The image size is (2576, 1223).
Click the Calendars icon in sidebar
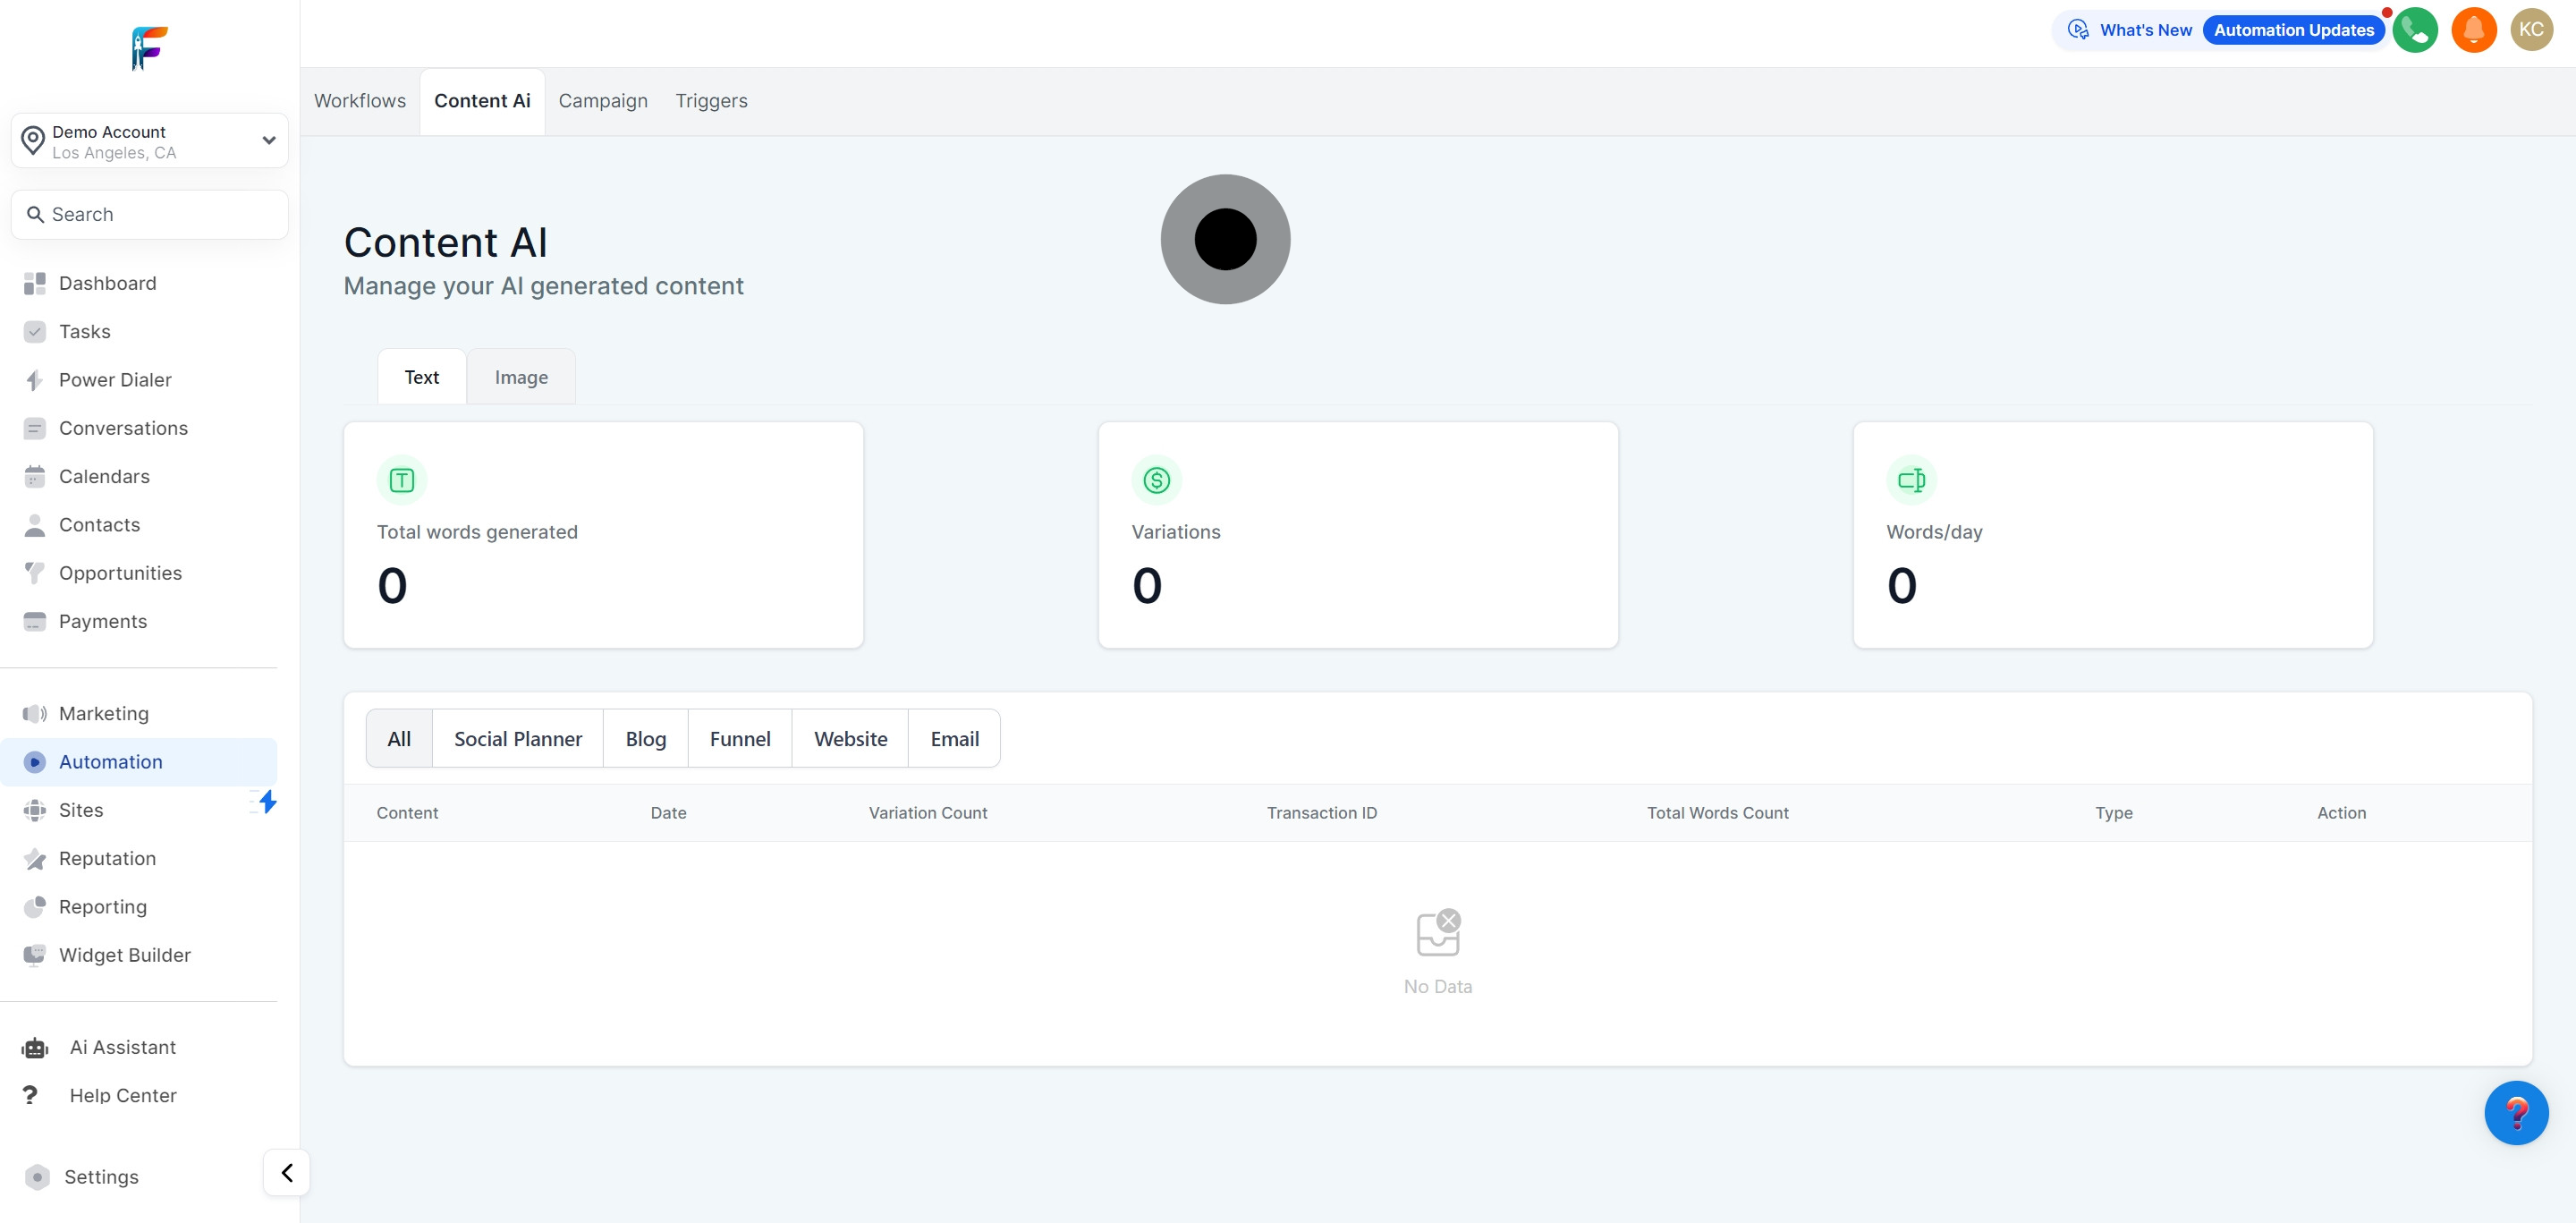35,477
